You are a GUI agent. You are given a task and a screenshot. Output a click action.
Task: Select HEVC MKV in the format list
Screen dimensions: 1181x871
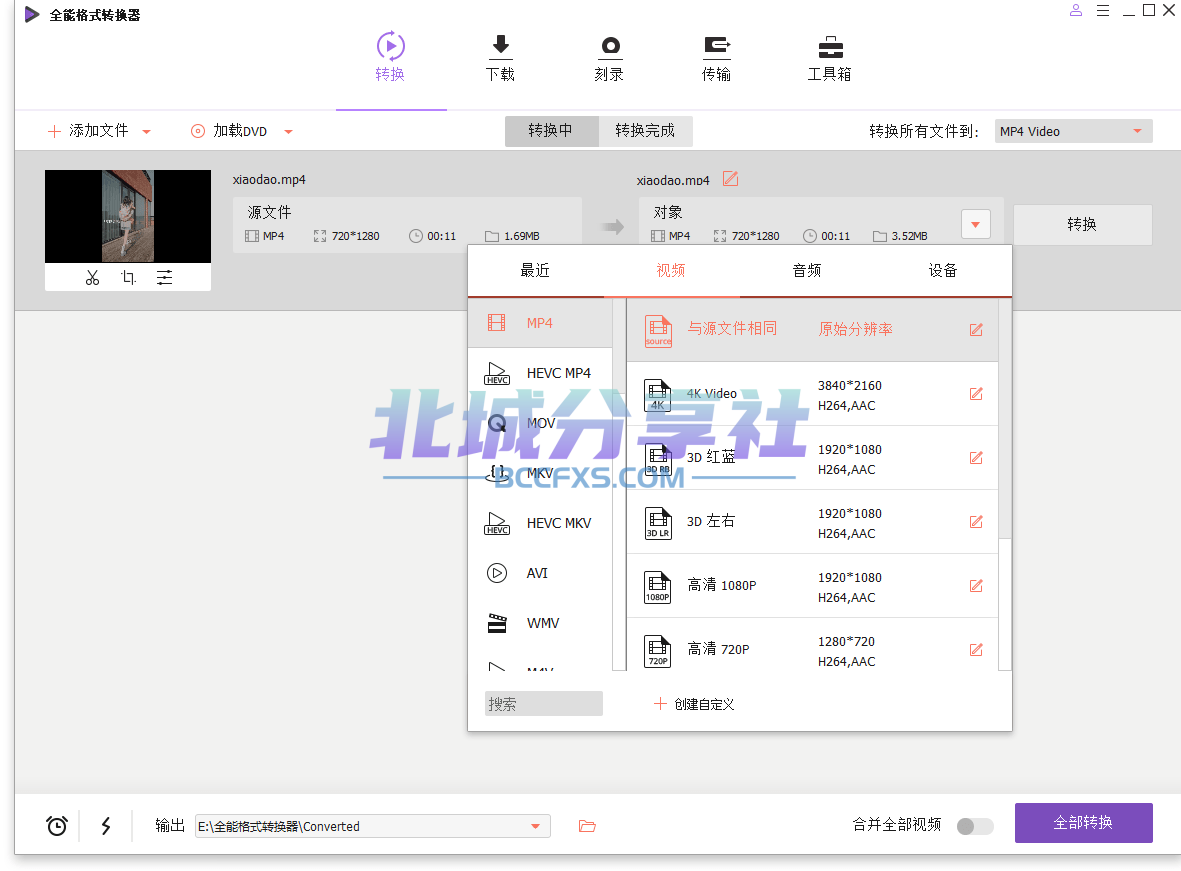(540, 523)
